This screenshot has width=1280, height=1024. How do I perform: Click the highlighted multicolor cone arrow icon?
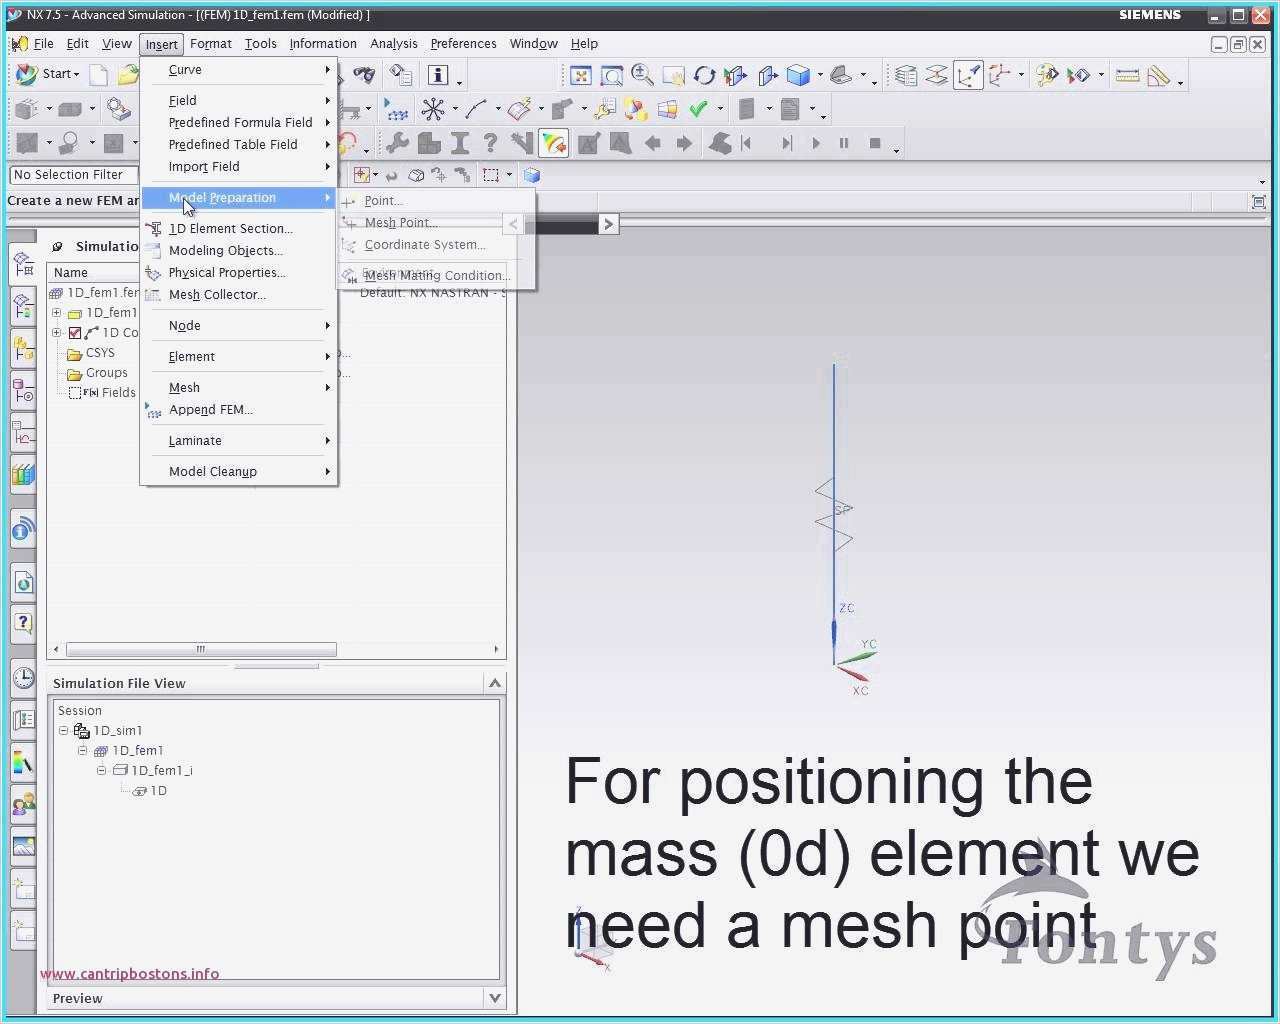(553, 143)
